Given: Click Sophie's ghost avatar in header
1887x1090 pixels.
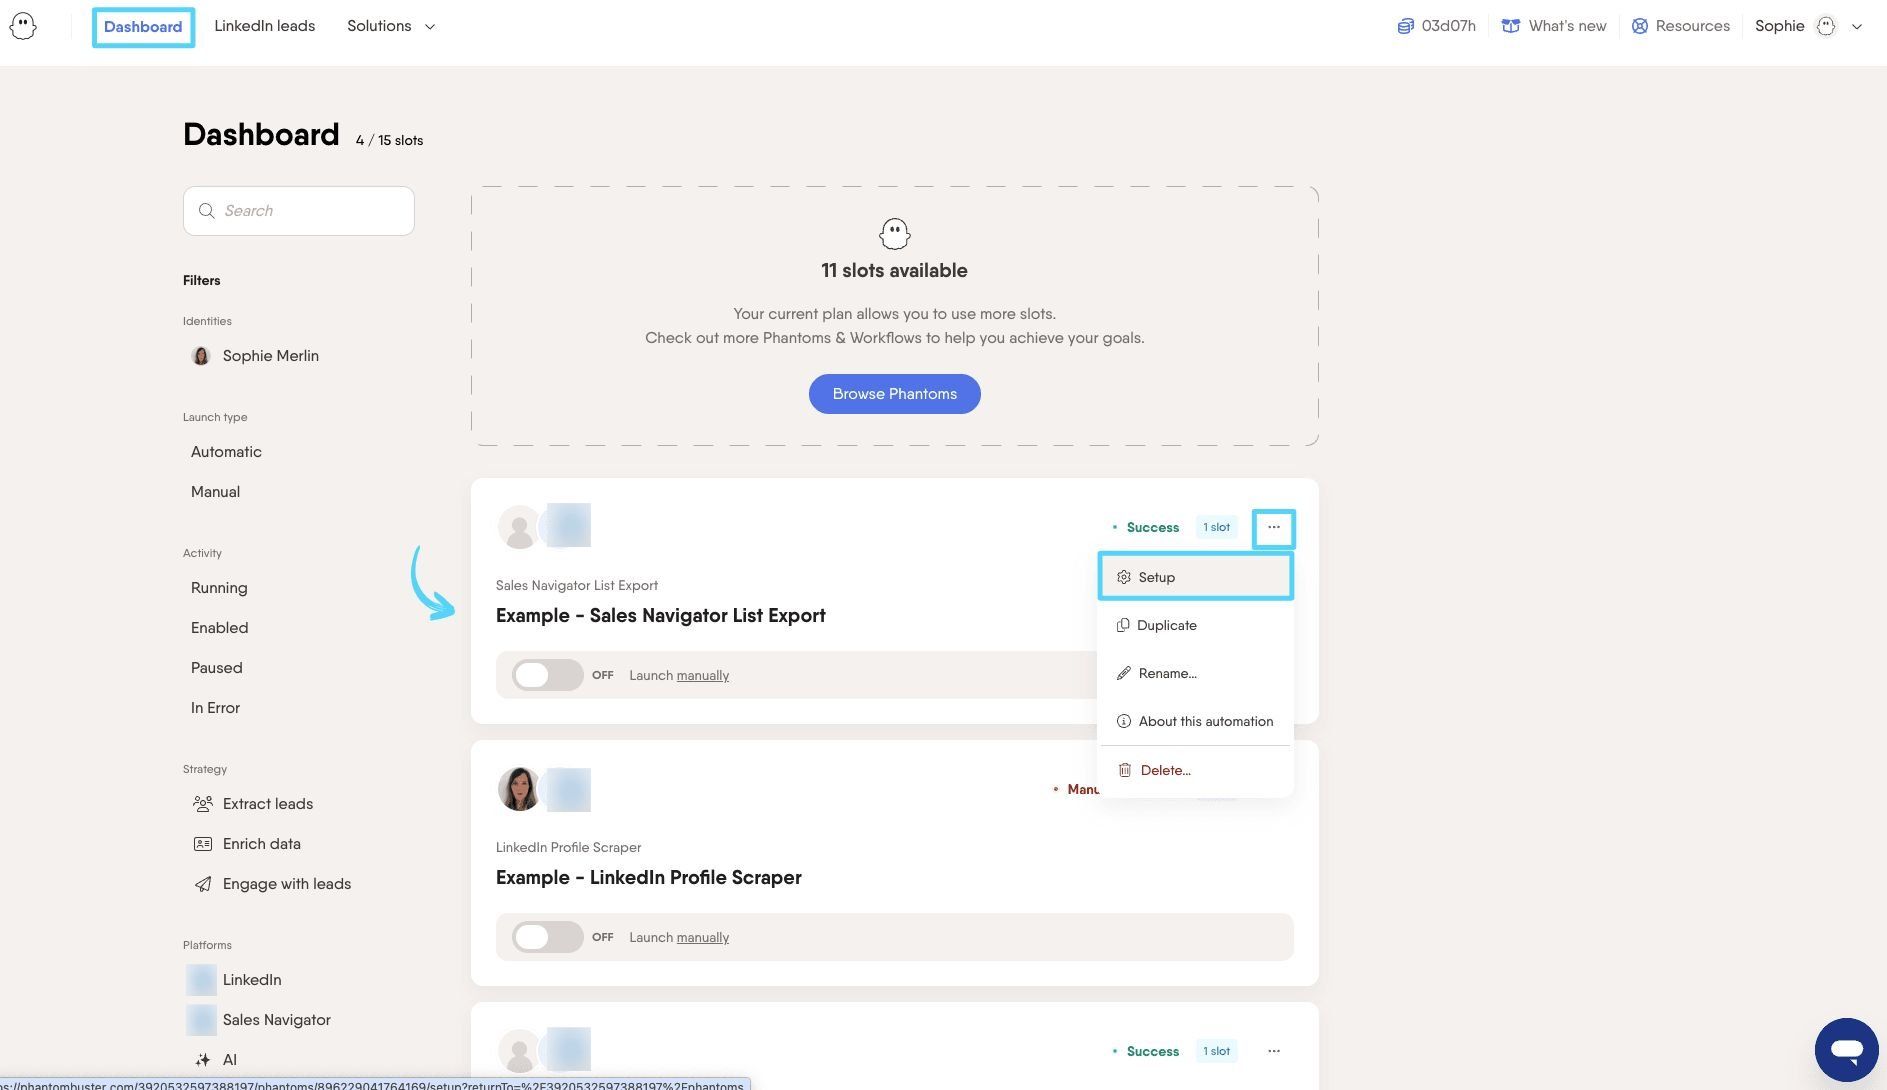Looking at the screenshot, I should (x=1826, y=26).
